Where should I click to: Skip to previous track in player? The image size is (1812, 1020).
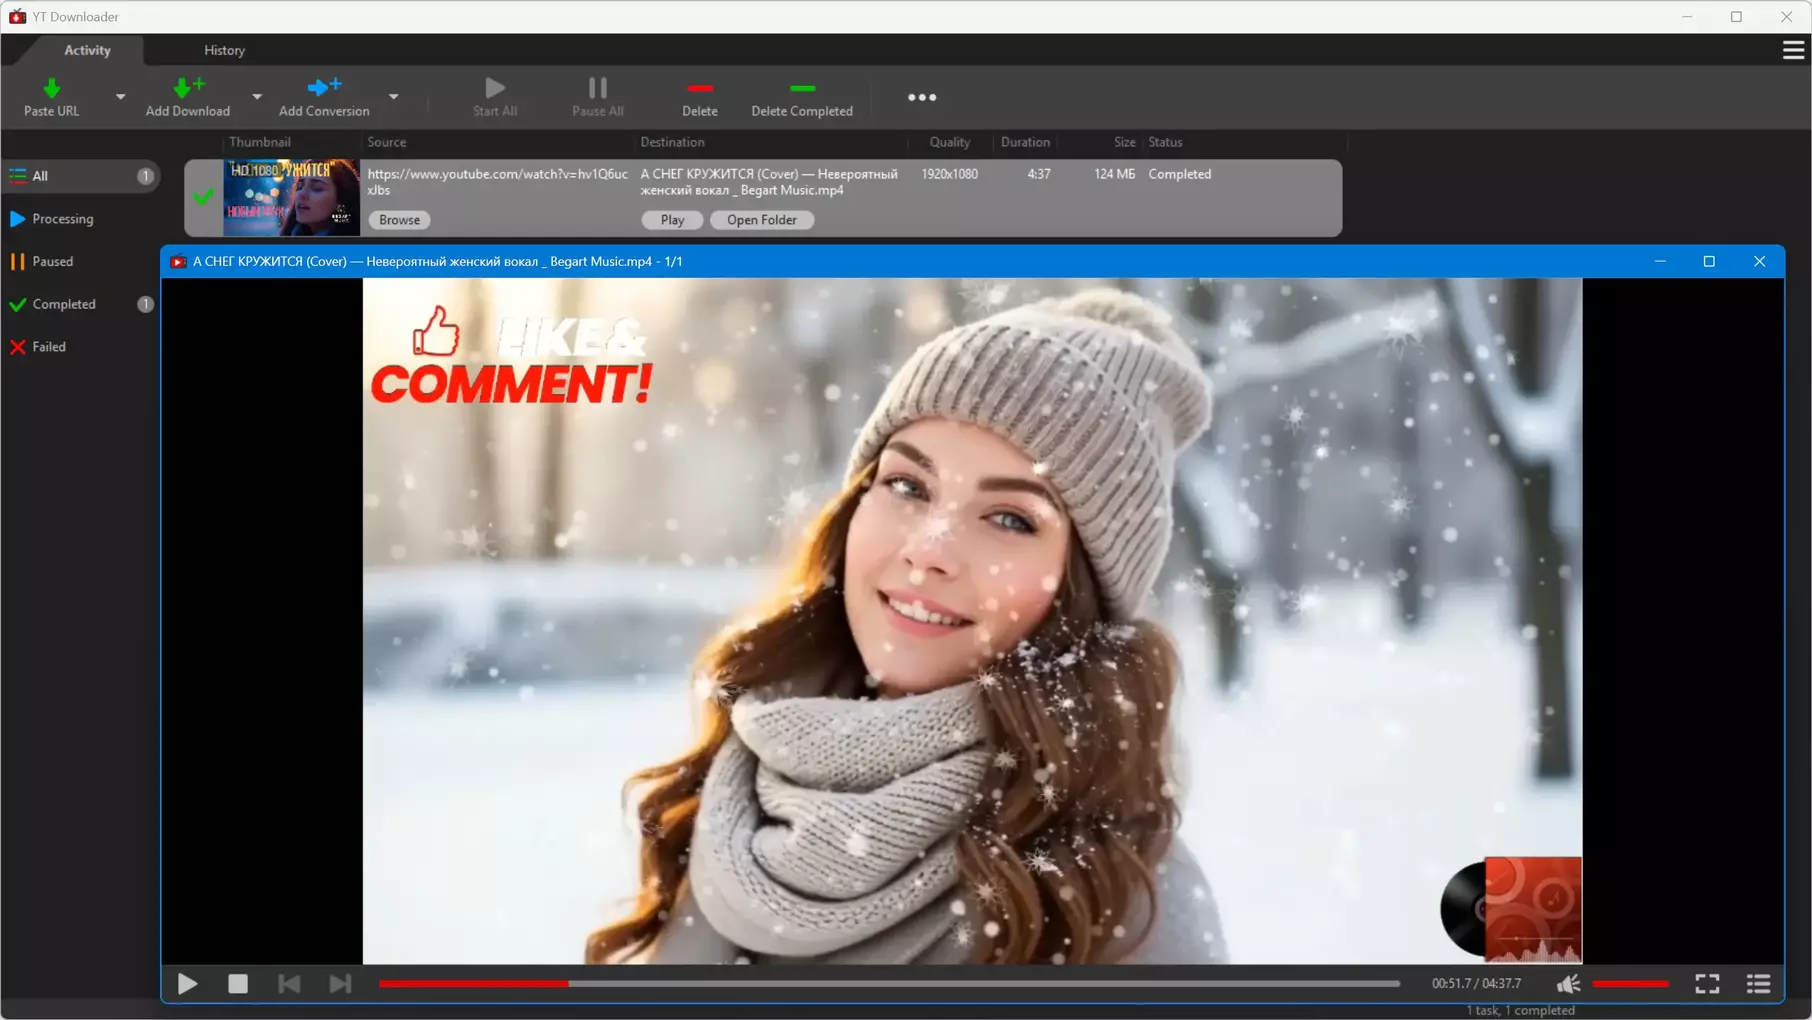pyautogui.click(x=289, y=984)
